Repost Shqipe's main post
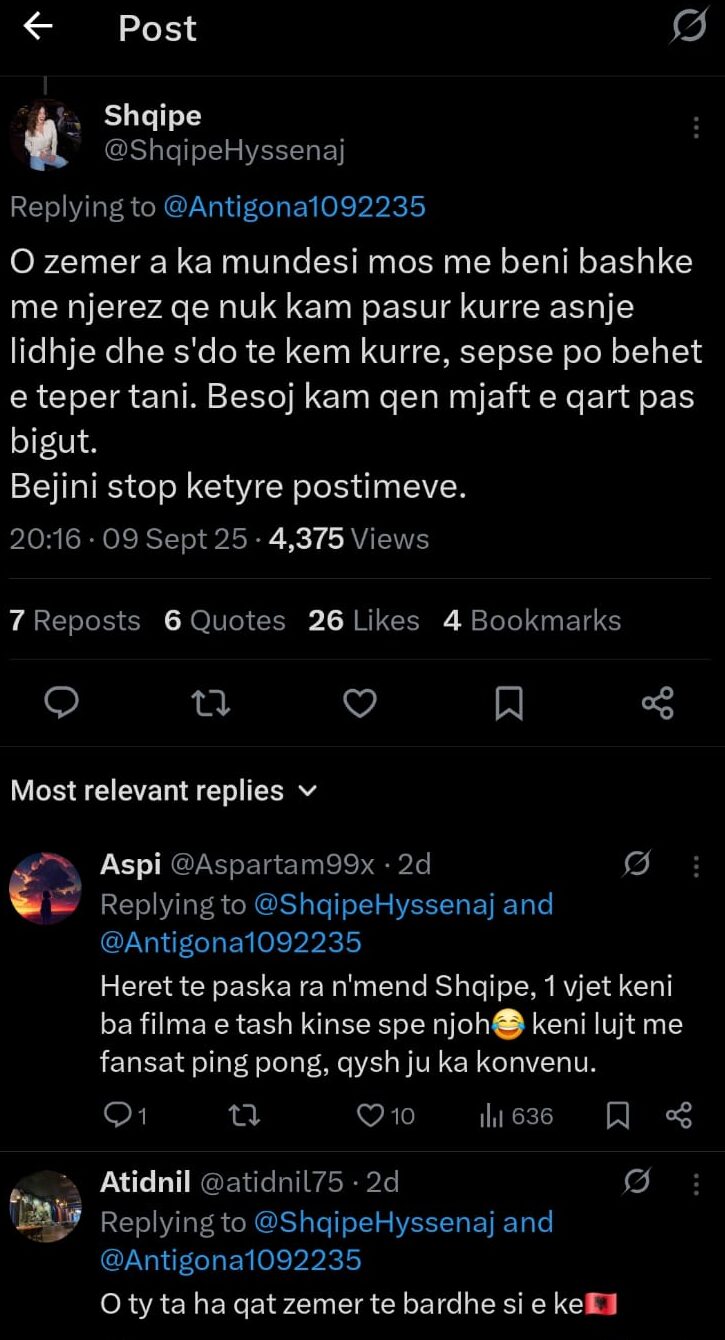This screenshot has height=1340, width=725. tap(210, 704)
